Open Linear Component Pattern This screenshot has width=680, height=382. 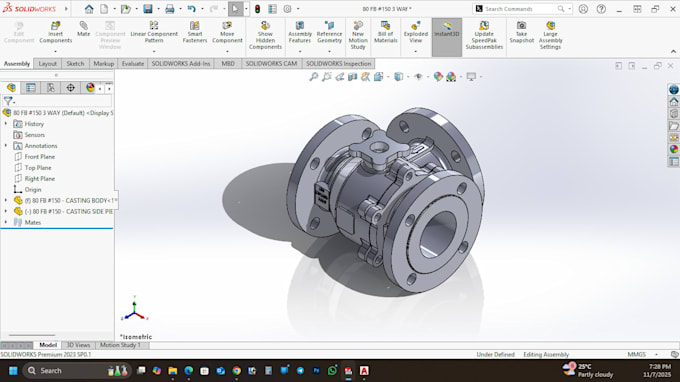tap(154, 33)
